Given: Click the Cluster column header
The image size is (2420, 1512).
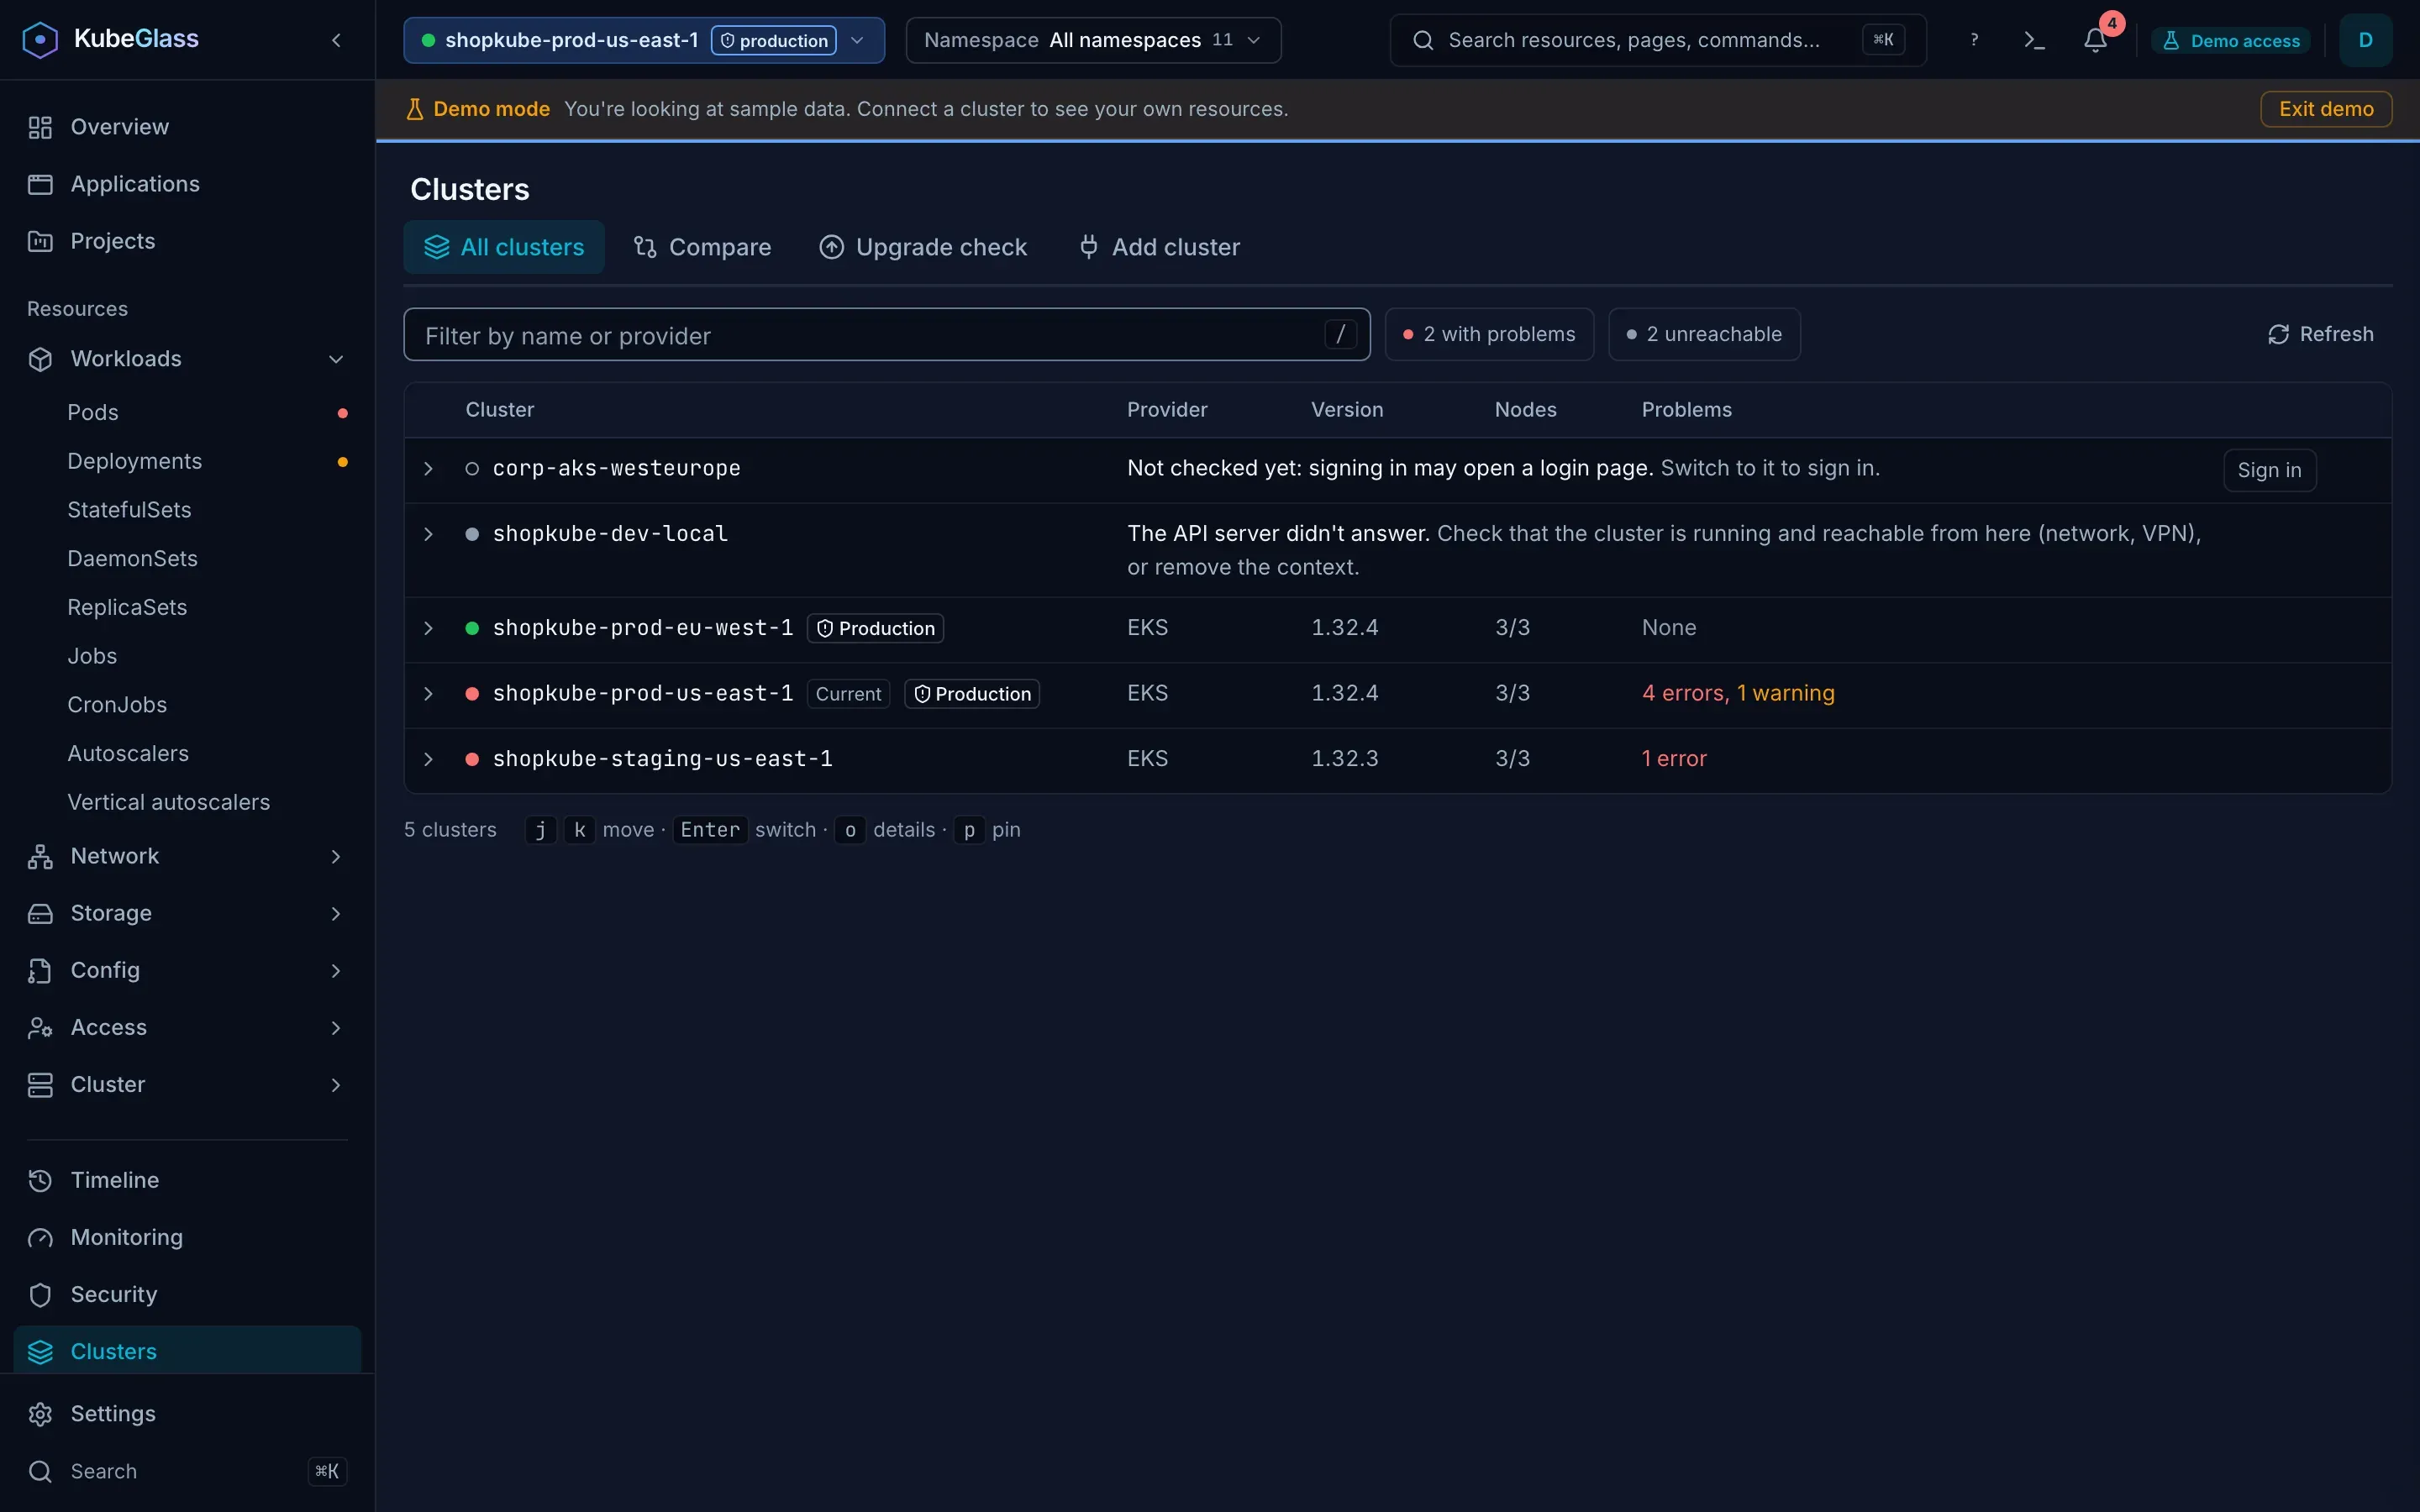Looking at the screenshot, I should click(x=499, y=410).
